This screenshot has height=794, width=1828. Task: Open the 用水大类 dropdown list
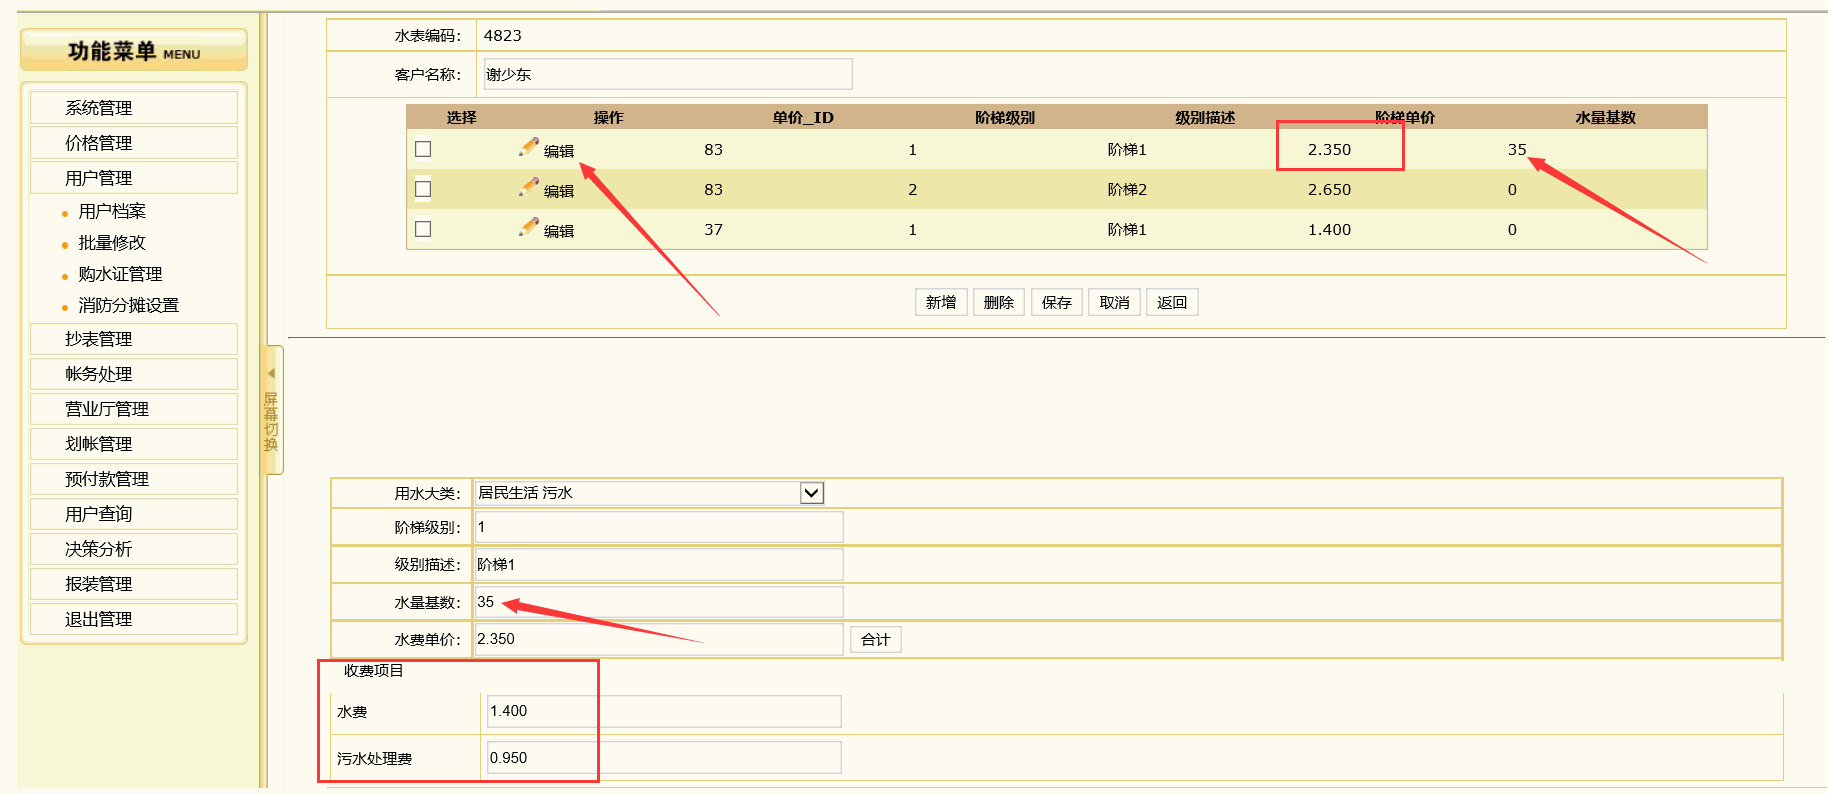click(x=811, y=493)
